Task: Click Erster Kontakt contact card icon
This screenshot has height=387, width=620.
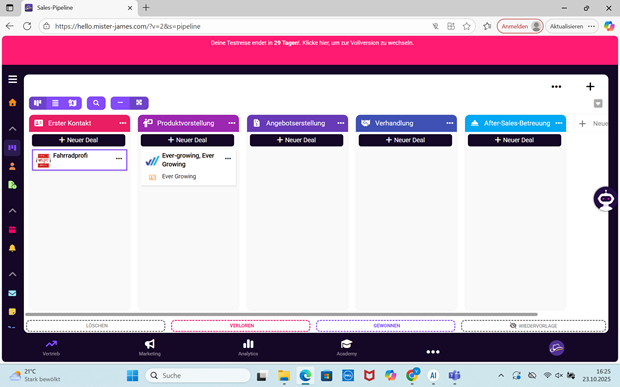Action: (39, 123)
